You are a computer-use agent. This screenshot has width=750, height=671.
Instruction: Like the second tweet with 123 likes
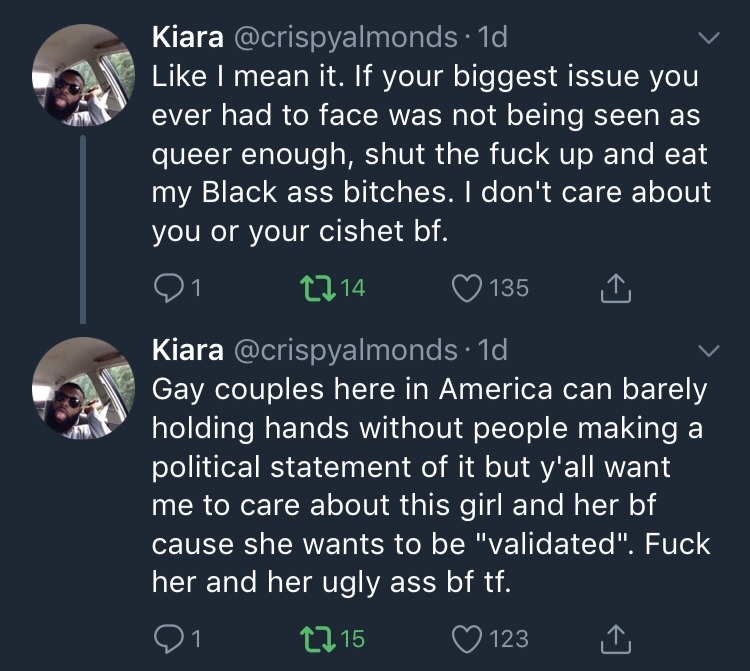467,638
